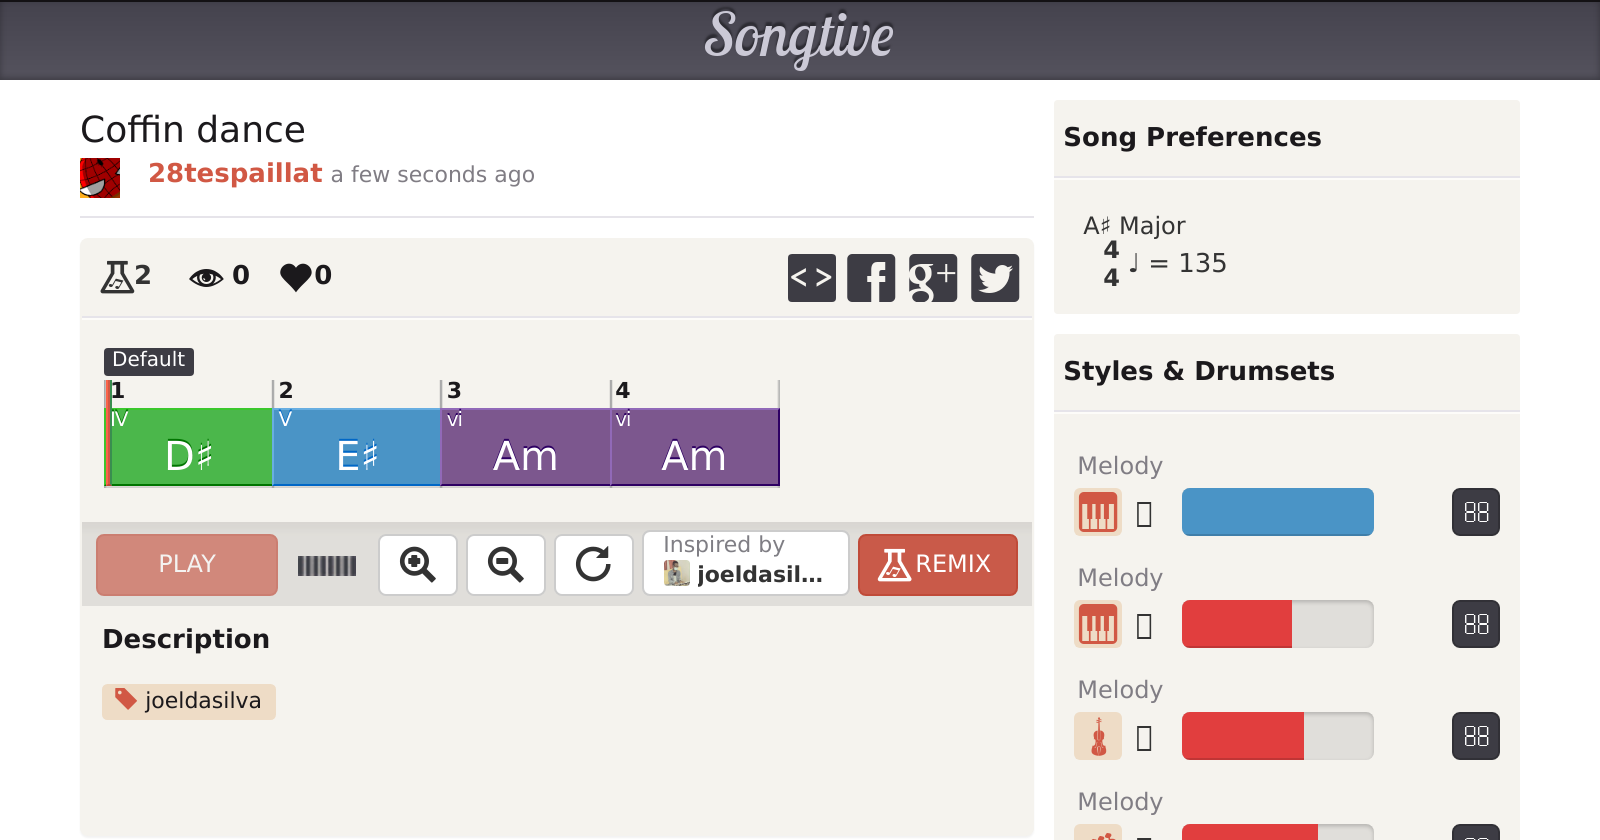Select the violin instrument icon
Screen dimensions: 1600x840
point(1098,737)
